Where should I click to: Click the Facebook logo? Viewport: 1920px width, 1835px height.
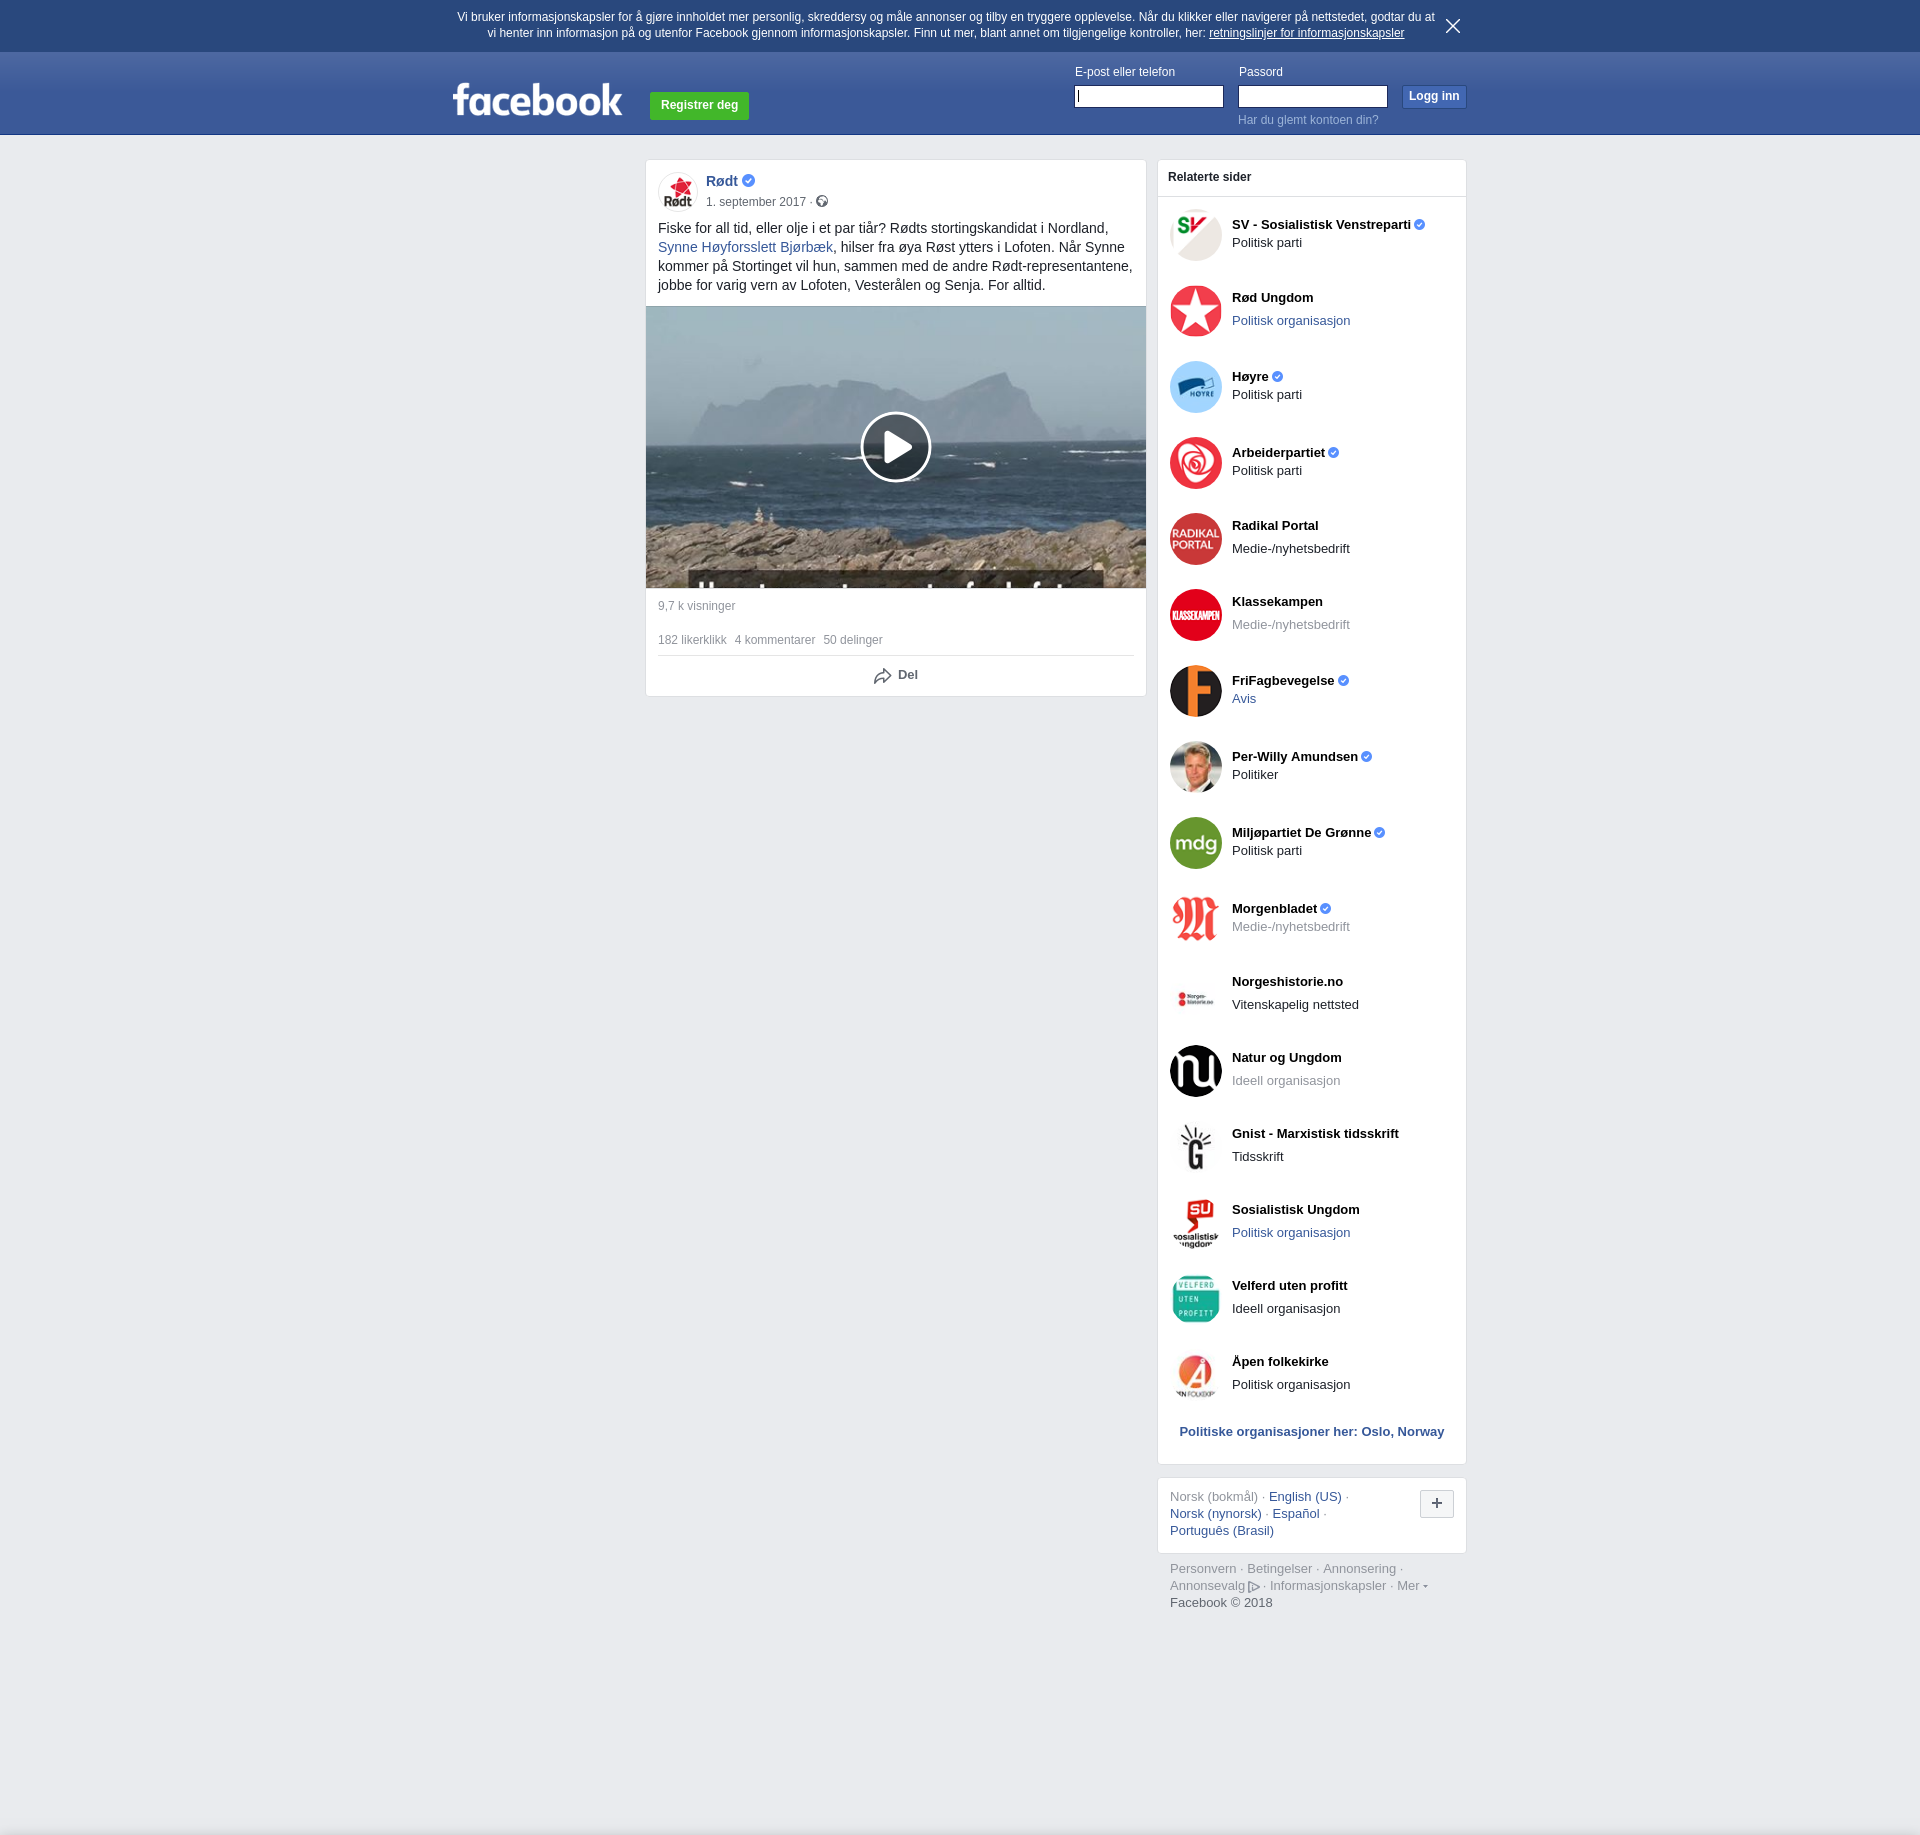(x=537, y=100)
